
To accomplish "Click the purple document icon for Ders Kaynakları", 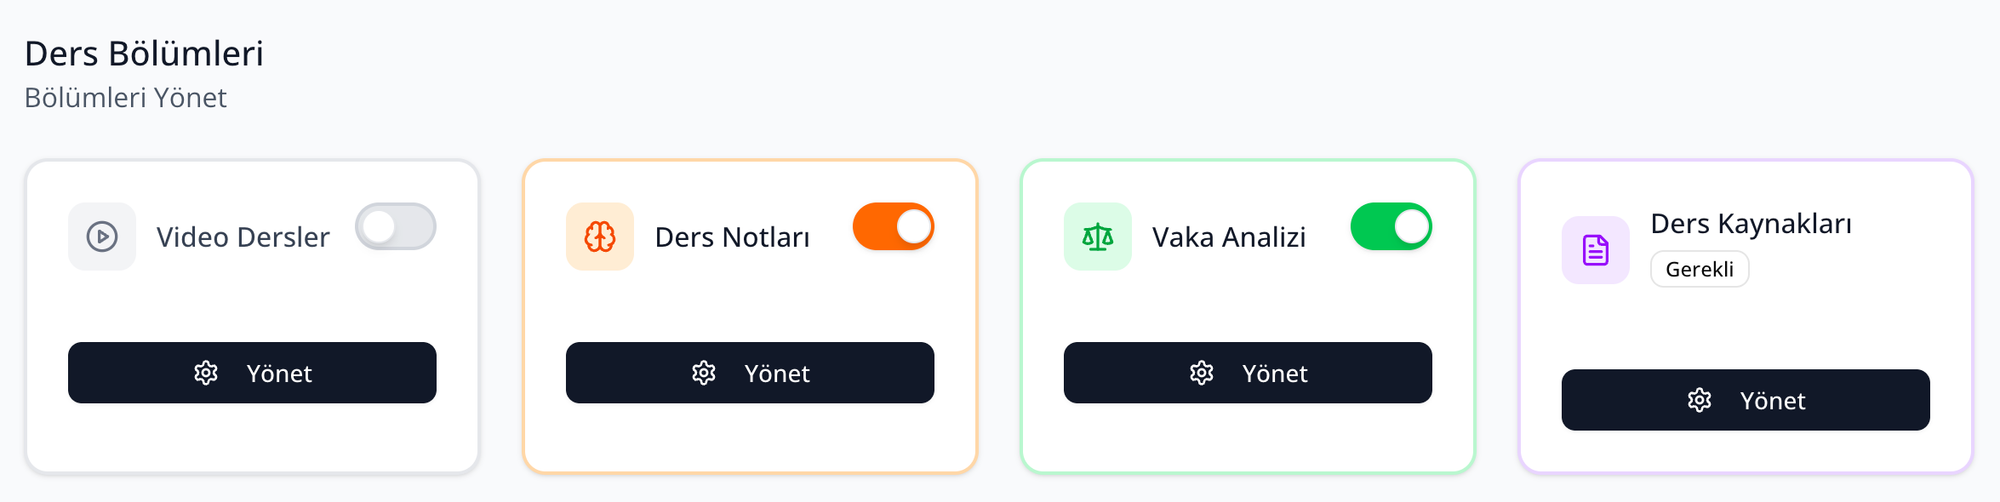I will point(1595,250).
